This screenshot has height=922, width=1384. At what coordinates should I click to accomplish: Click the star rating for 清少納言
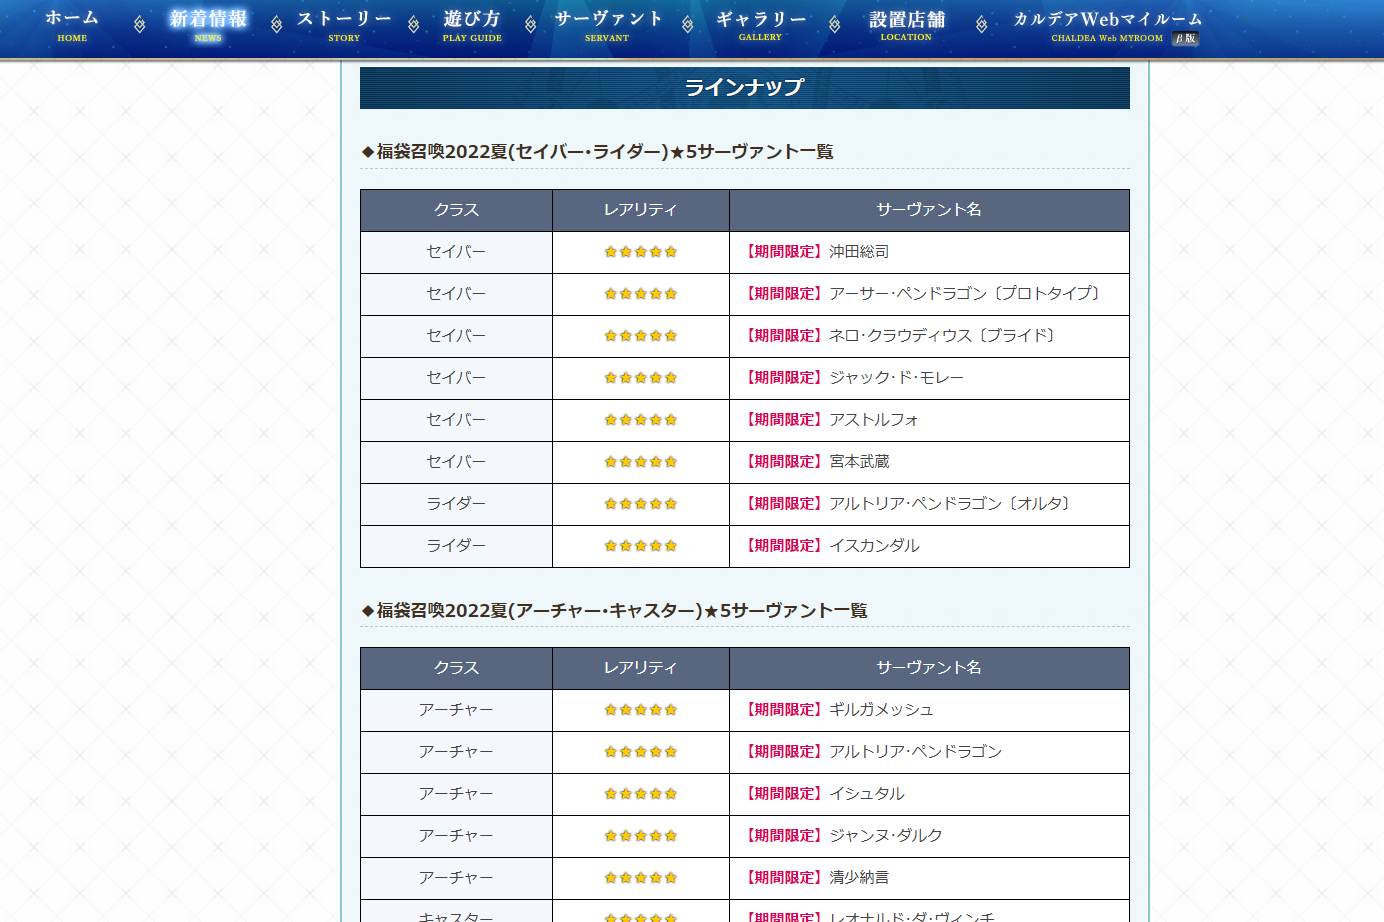click(x=640, y=878)
